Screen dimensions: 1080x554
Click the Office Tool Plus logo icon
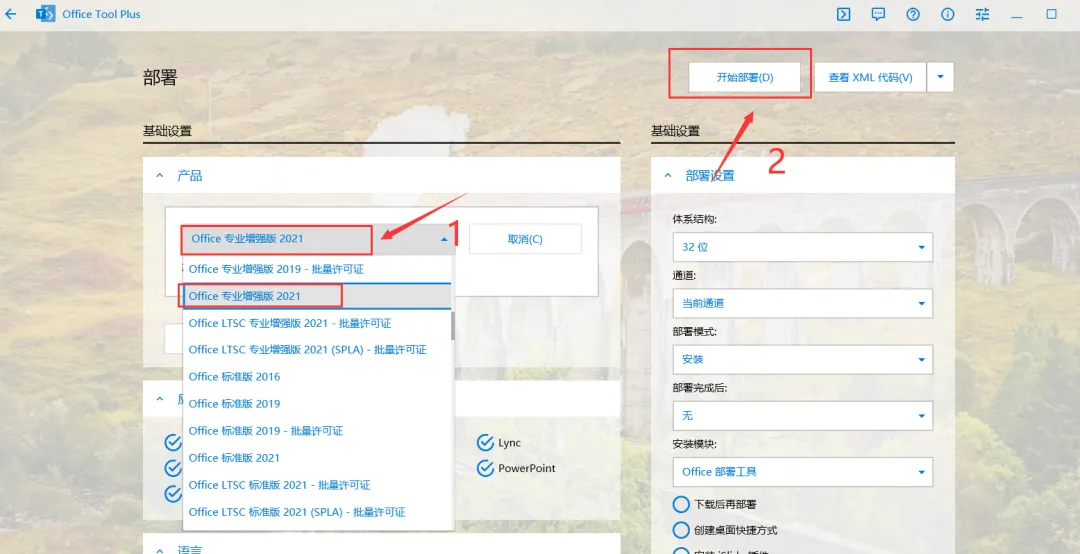click(45, 14)
